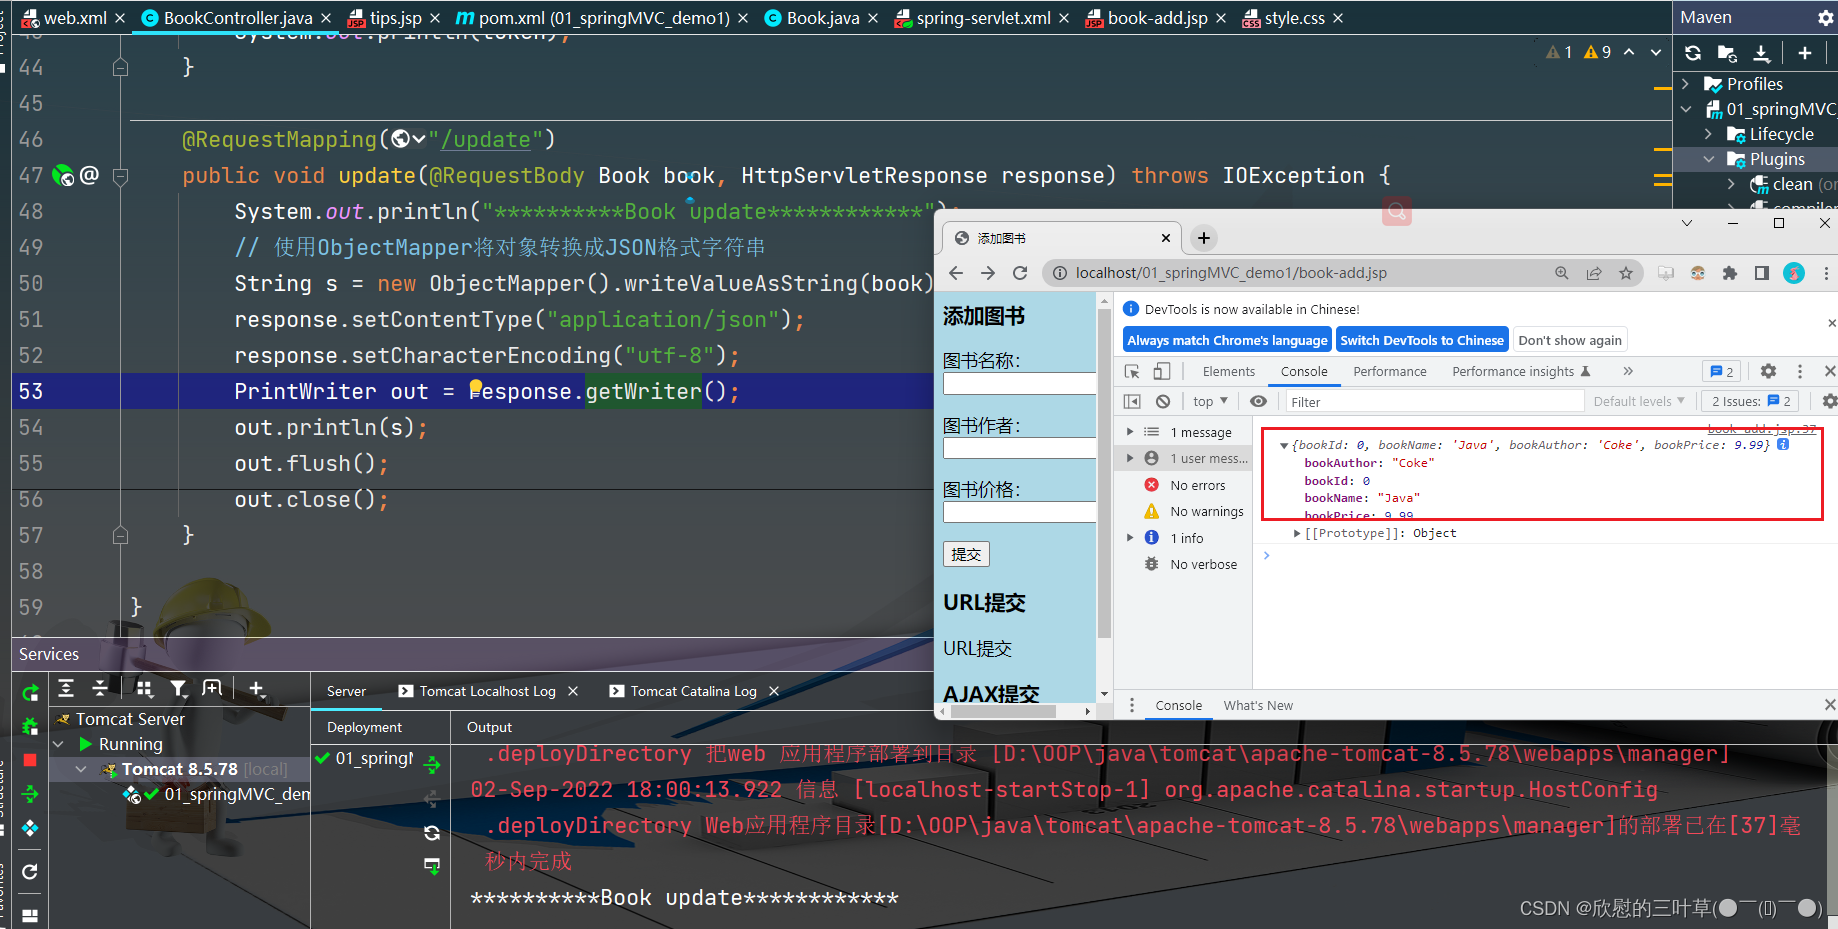Stop the running Tomcat server

click(x=30, y=760)
